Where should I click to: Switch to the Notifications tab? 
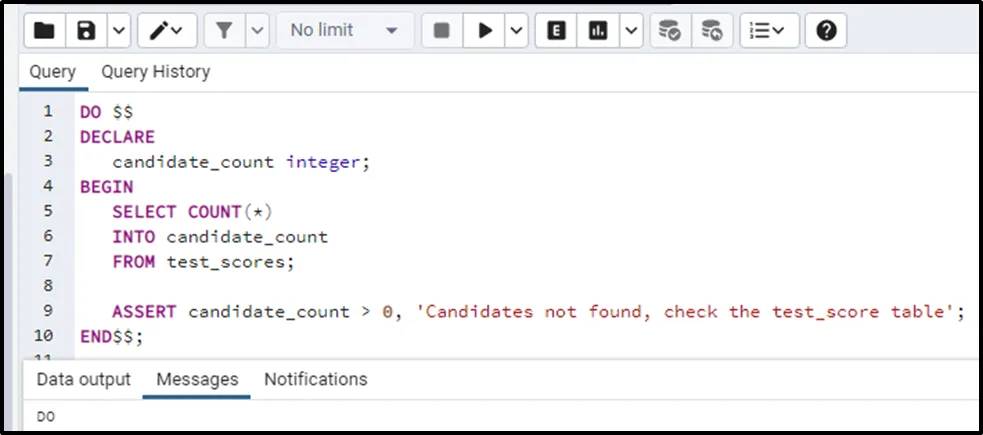pyautogui.click(x=315, y=380)
